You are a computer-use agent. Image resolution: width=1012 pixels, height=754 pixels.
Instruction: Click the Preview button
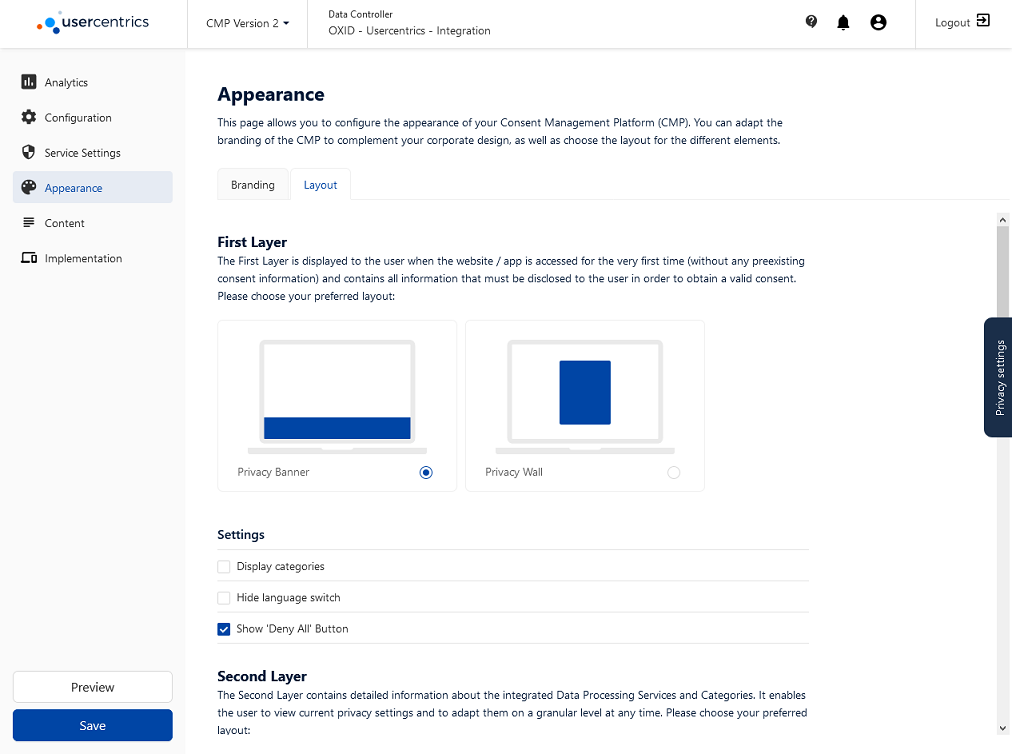[x=93, y=687]
